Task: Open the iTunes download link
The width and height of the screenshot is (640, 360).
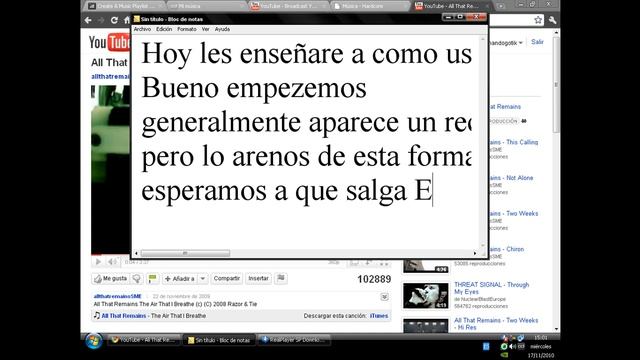Action: coord(379,316)
